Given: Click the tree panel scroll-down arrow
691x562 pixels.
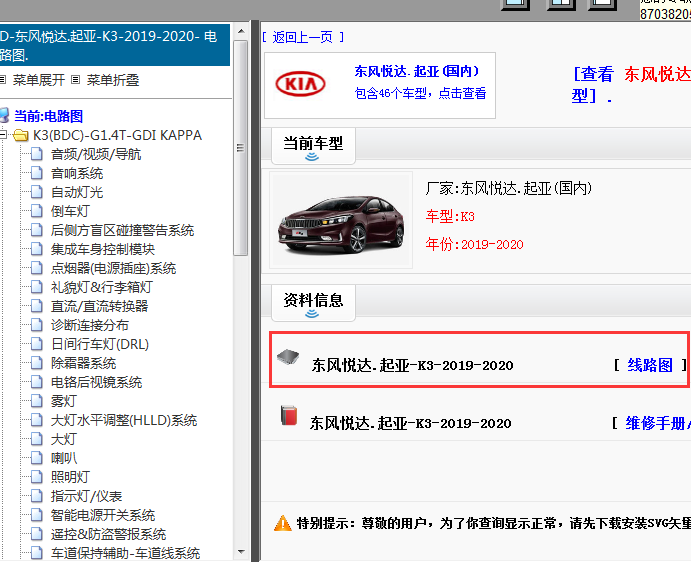Looking at the screenshot, I should point(241,551).
